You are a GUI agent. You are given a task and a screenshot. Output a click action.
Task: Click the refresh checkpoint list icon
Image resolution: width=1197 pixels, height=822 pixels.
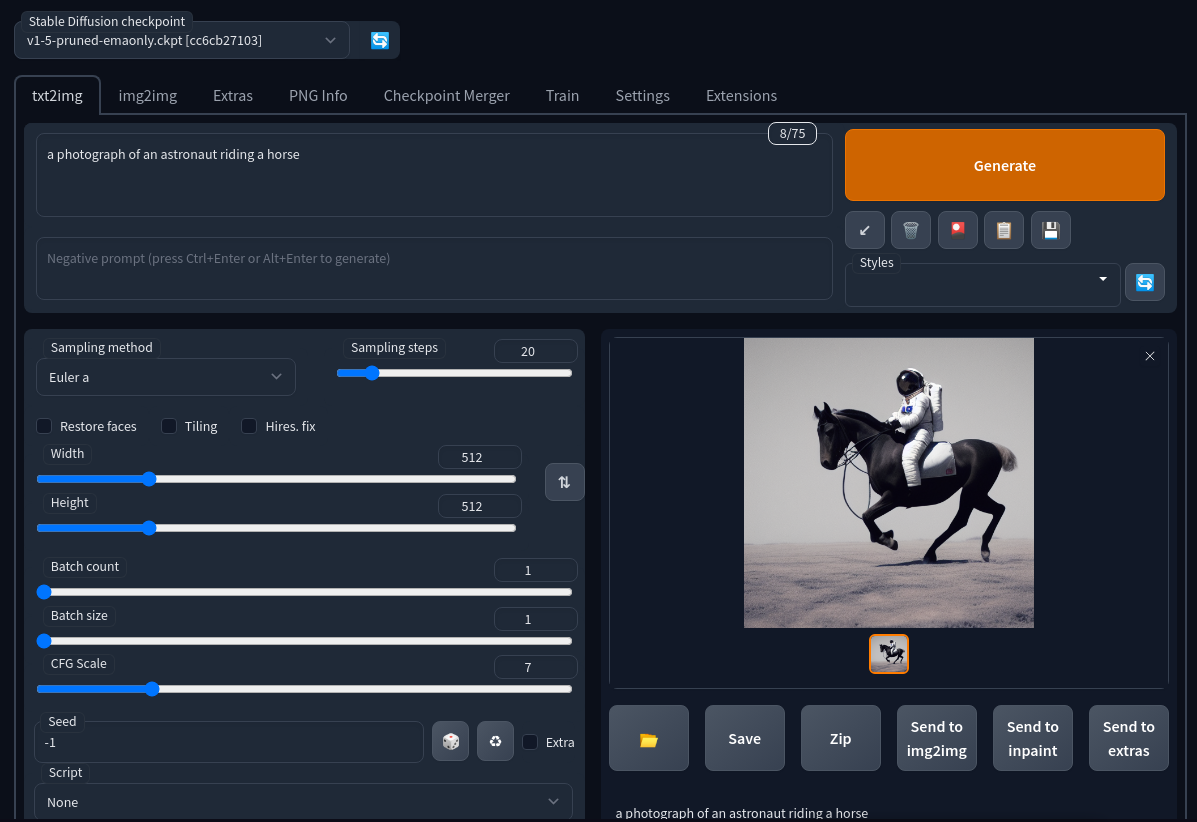point(380,40)
